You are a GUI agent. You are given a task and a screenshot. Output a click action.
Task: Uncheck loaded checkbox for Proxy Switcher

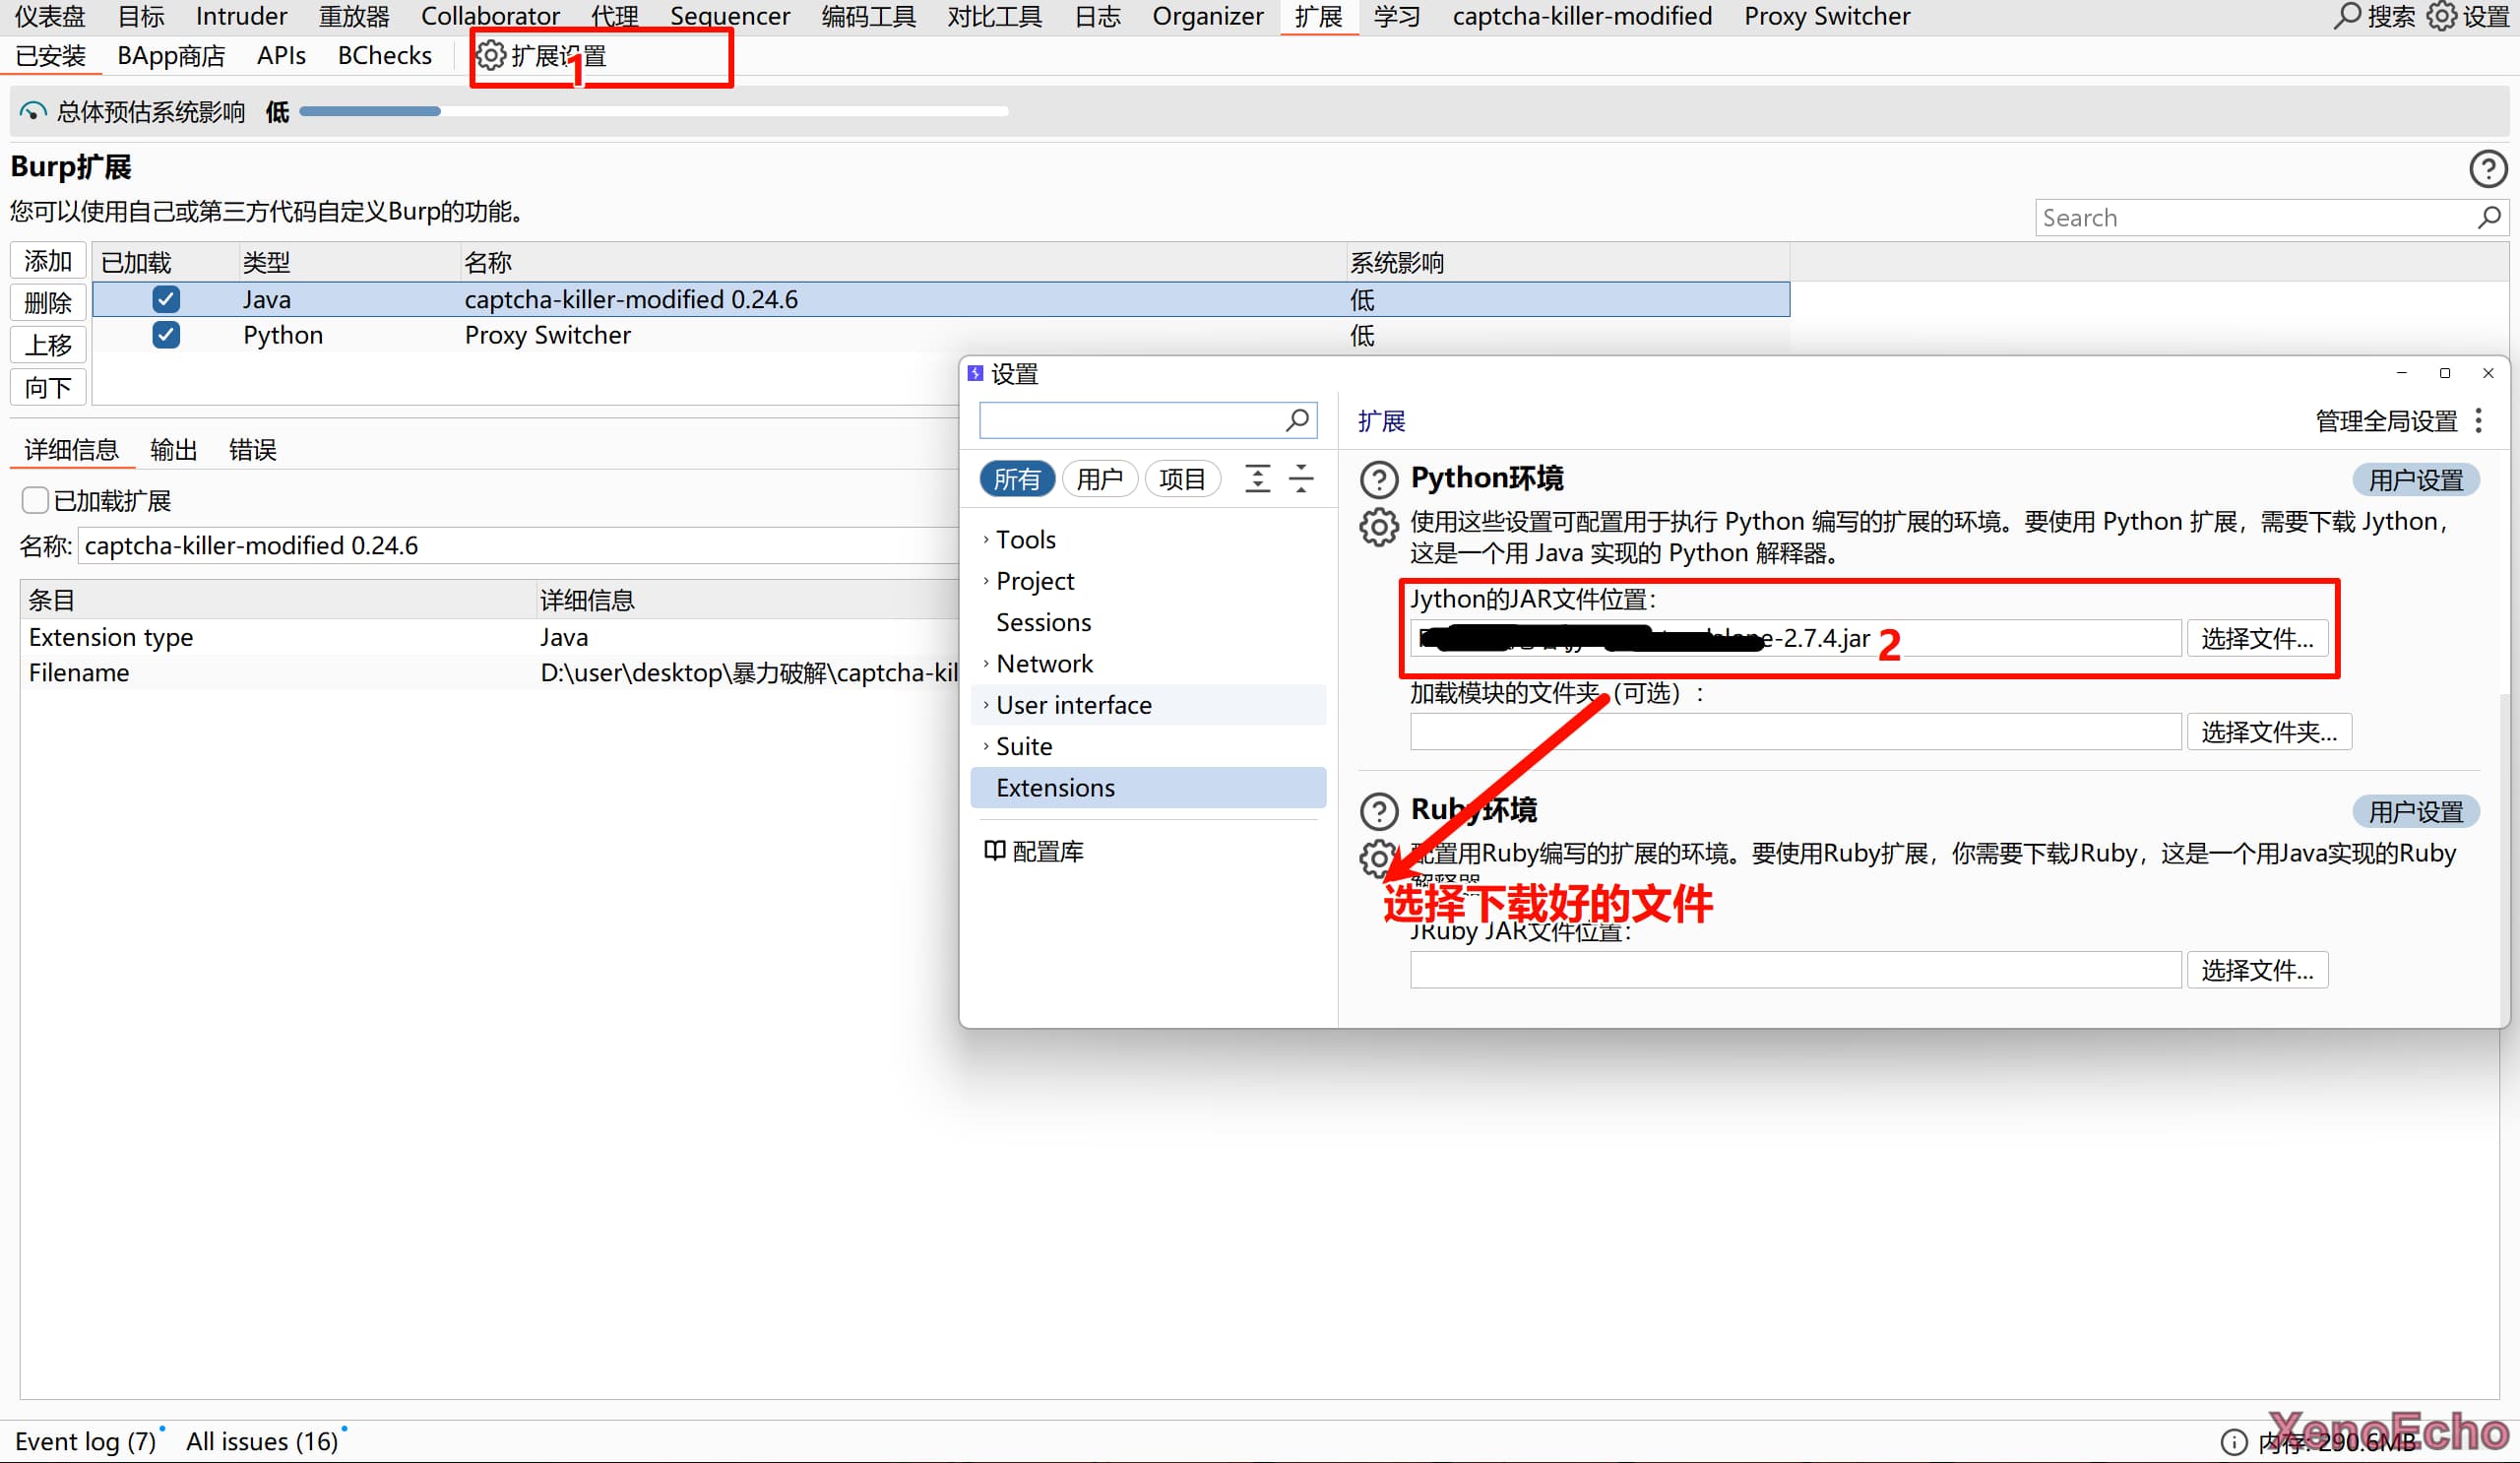[166, 335]
